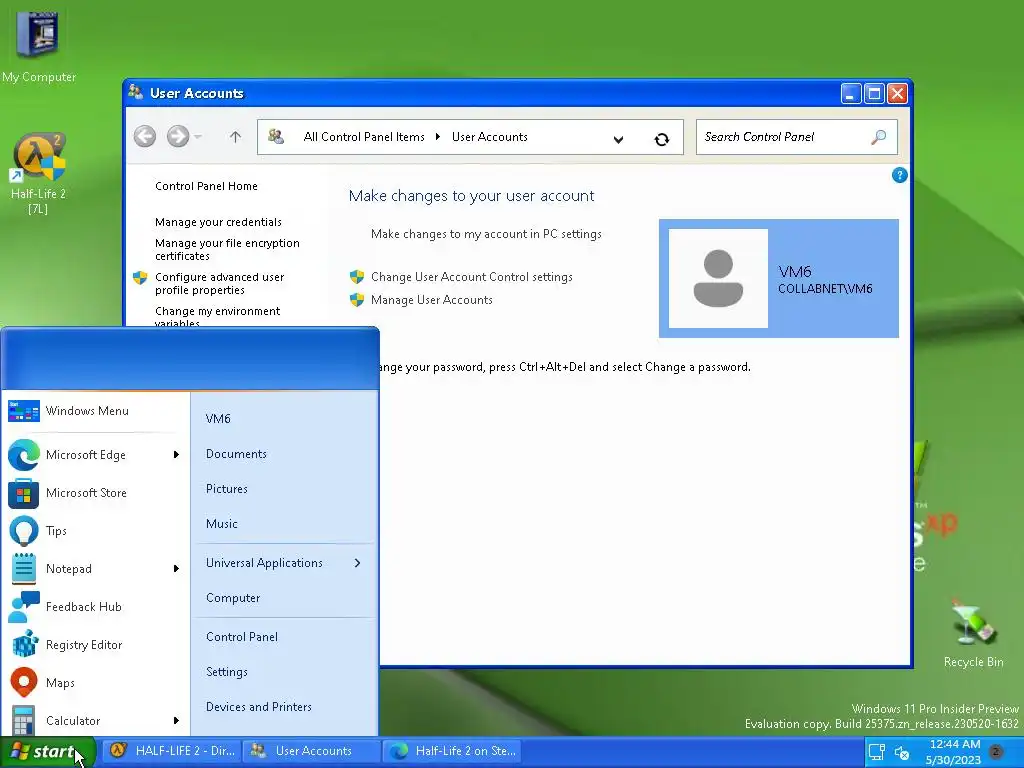The image size is (1024, 768).
Task: Open Microsoft Store from start menu
Action: pyautogui.click(x=95, y=493)
